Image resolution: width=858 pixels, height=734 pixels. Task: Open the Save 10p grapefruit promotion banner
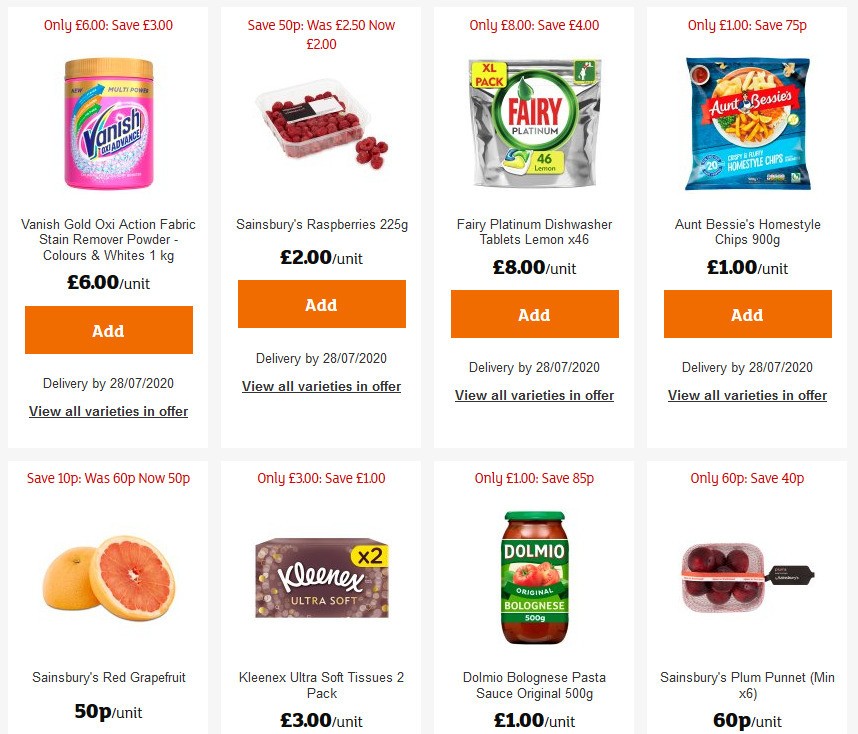click(x=108, y=478)
